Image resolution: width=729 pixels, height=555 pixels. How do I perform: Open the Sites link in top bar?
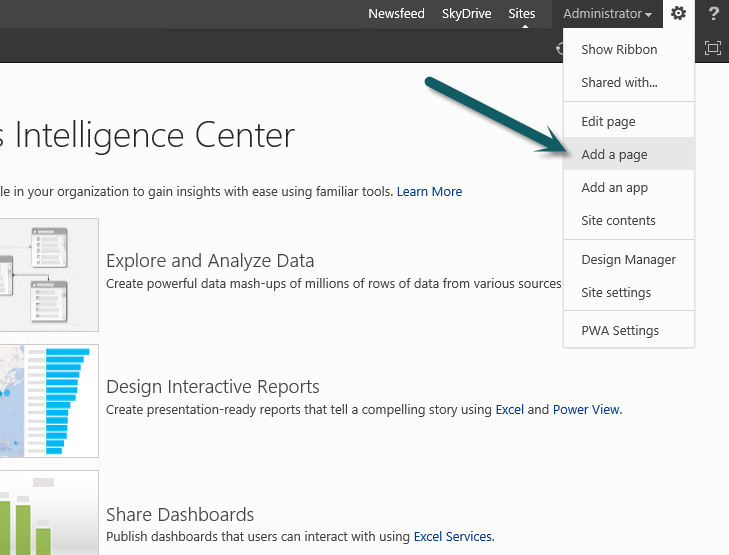(521, 14)
